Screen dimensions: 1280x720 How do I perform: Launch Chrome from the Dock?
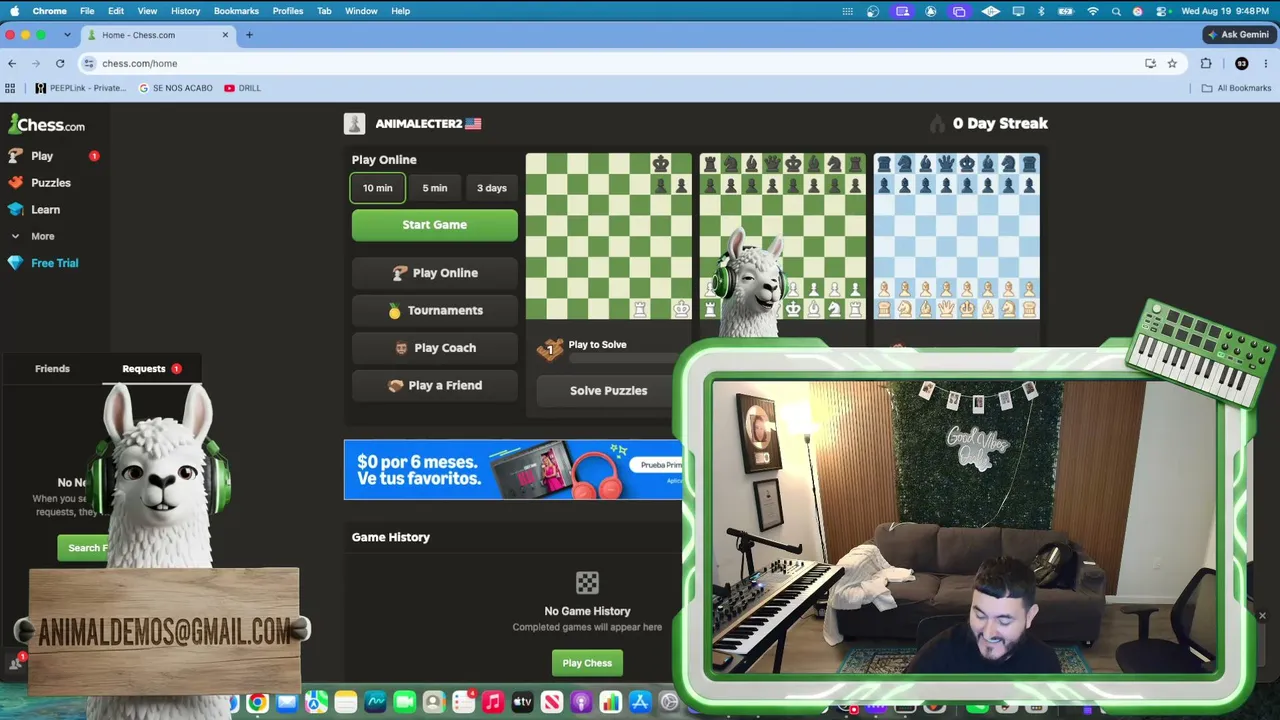point(258,703)
